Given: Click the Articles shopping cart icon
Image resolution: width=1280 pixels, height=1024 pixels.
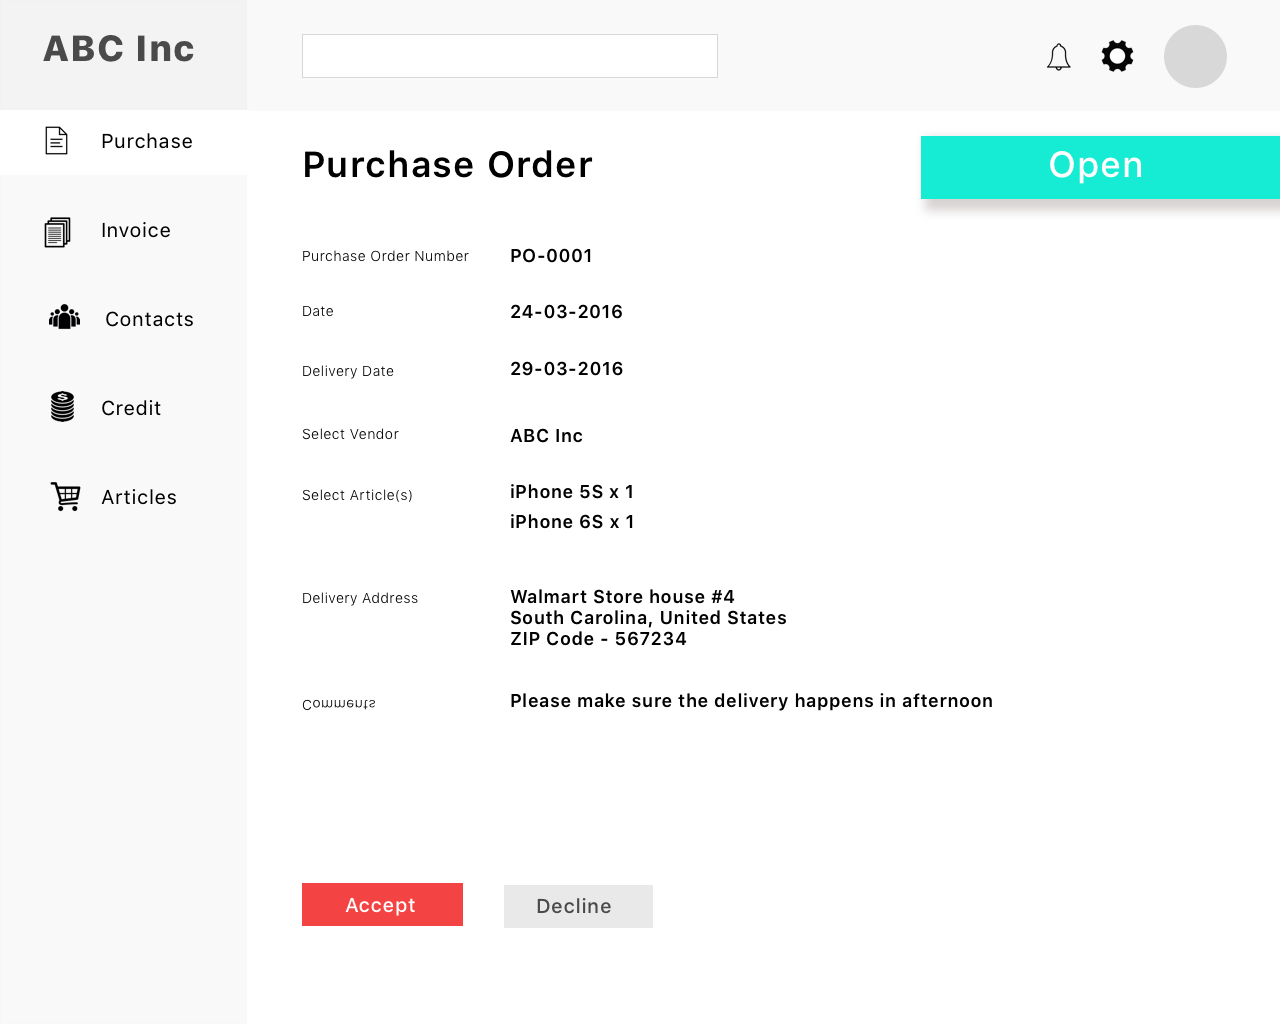Looking at the screenshot, I should click(x=66, y=496).
